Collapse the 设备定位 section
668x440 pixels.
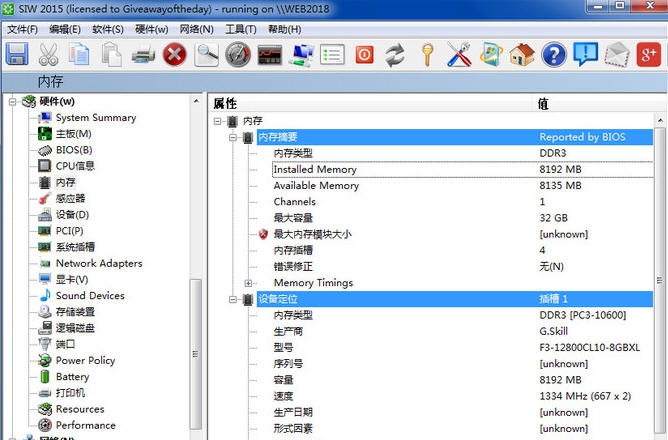233,299
